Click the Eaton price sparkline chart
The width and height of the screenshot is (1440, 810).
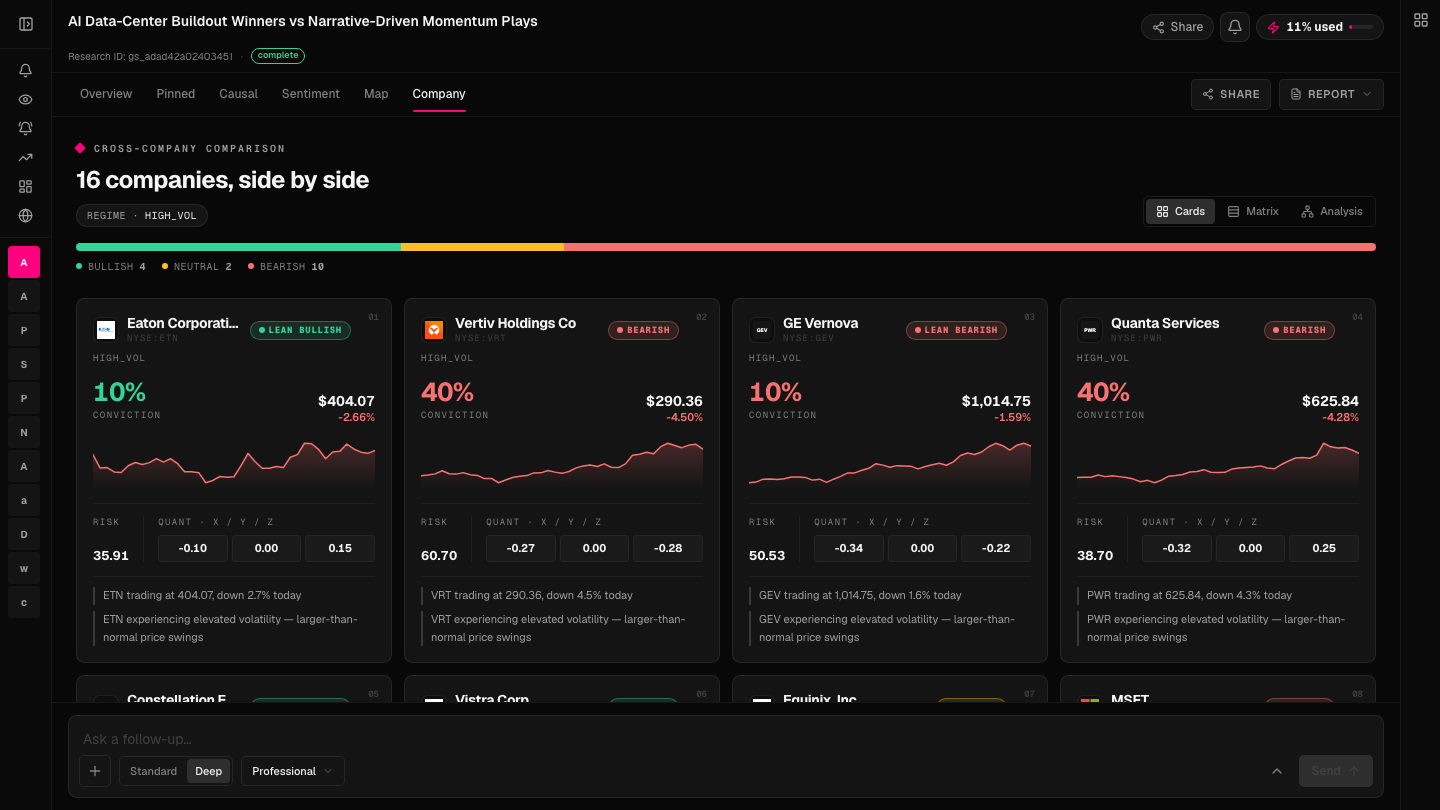click(x=234, y=463)
